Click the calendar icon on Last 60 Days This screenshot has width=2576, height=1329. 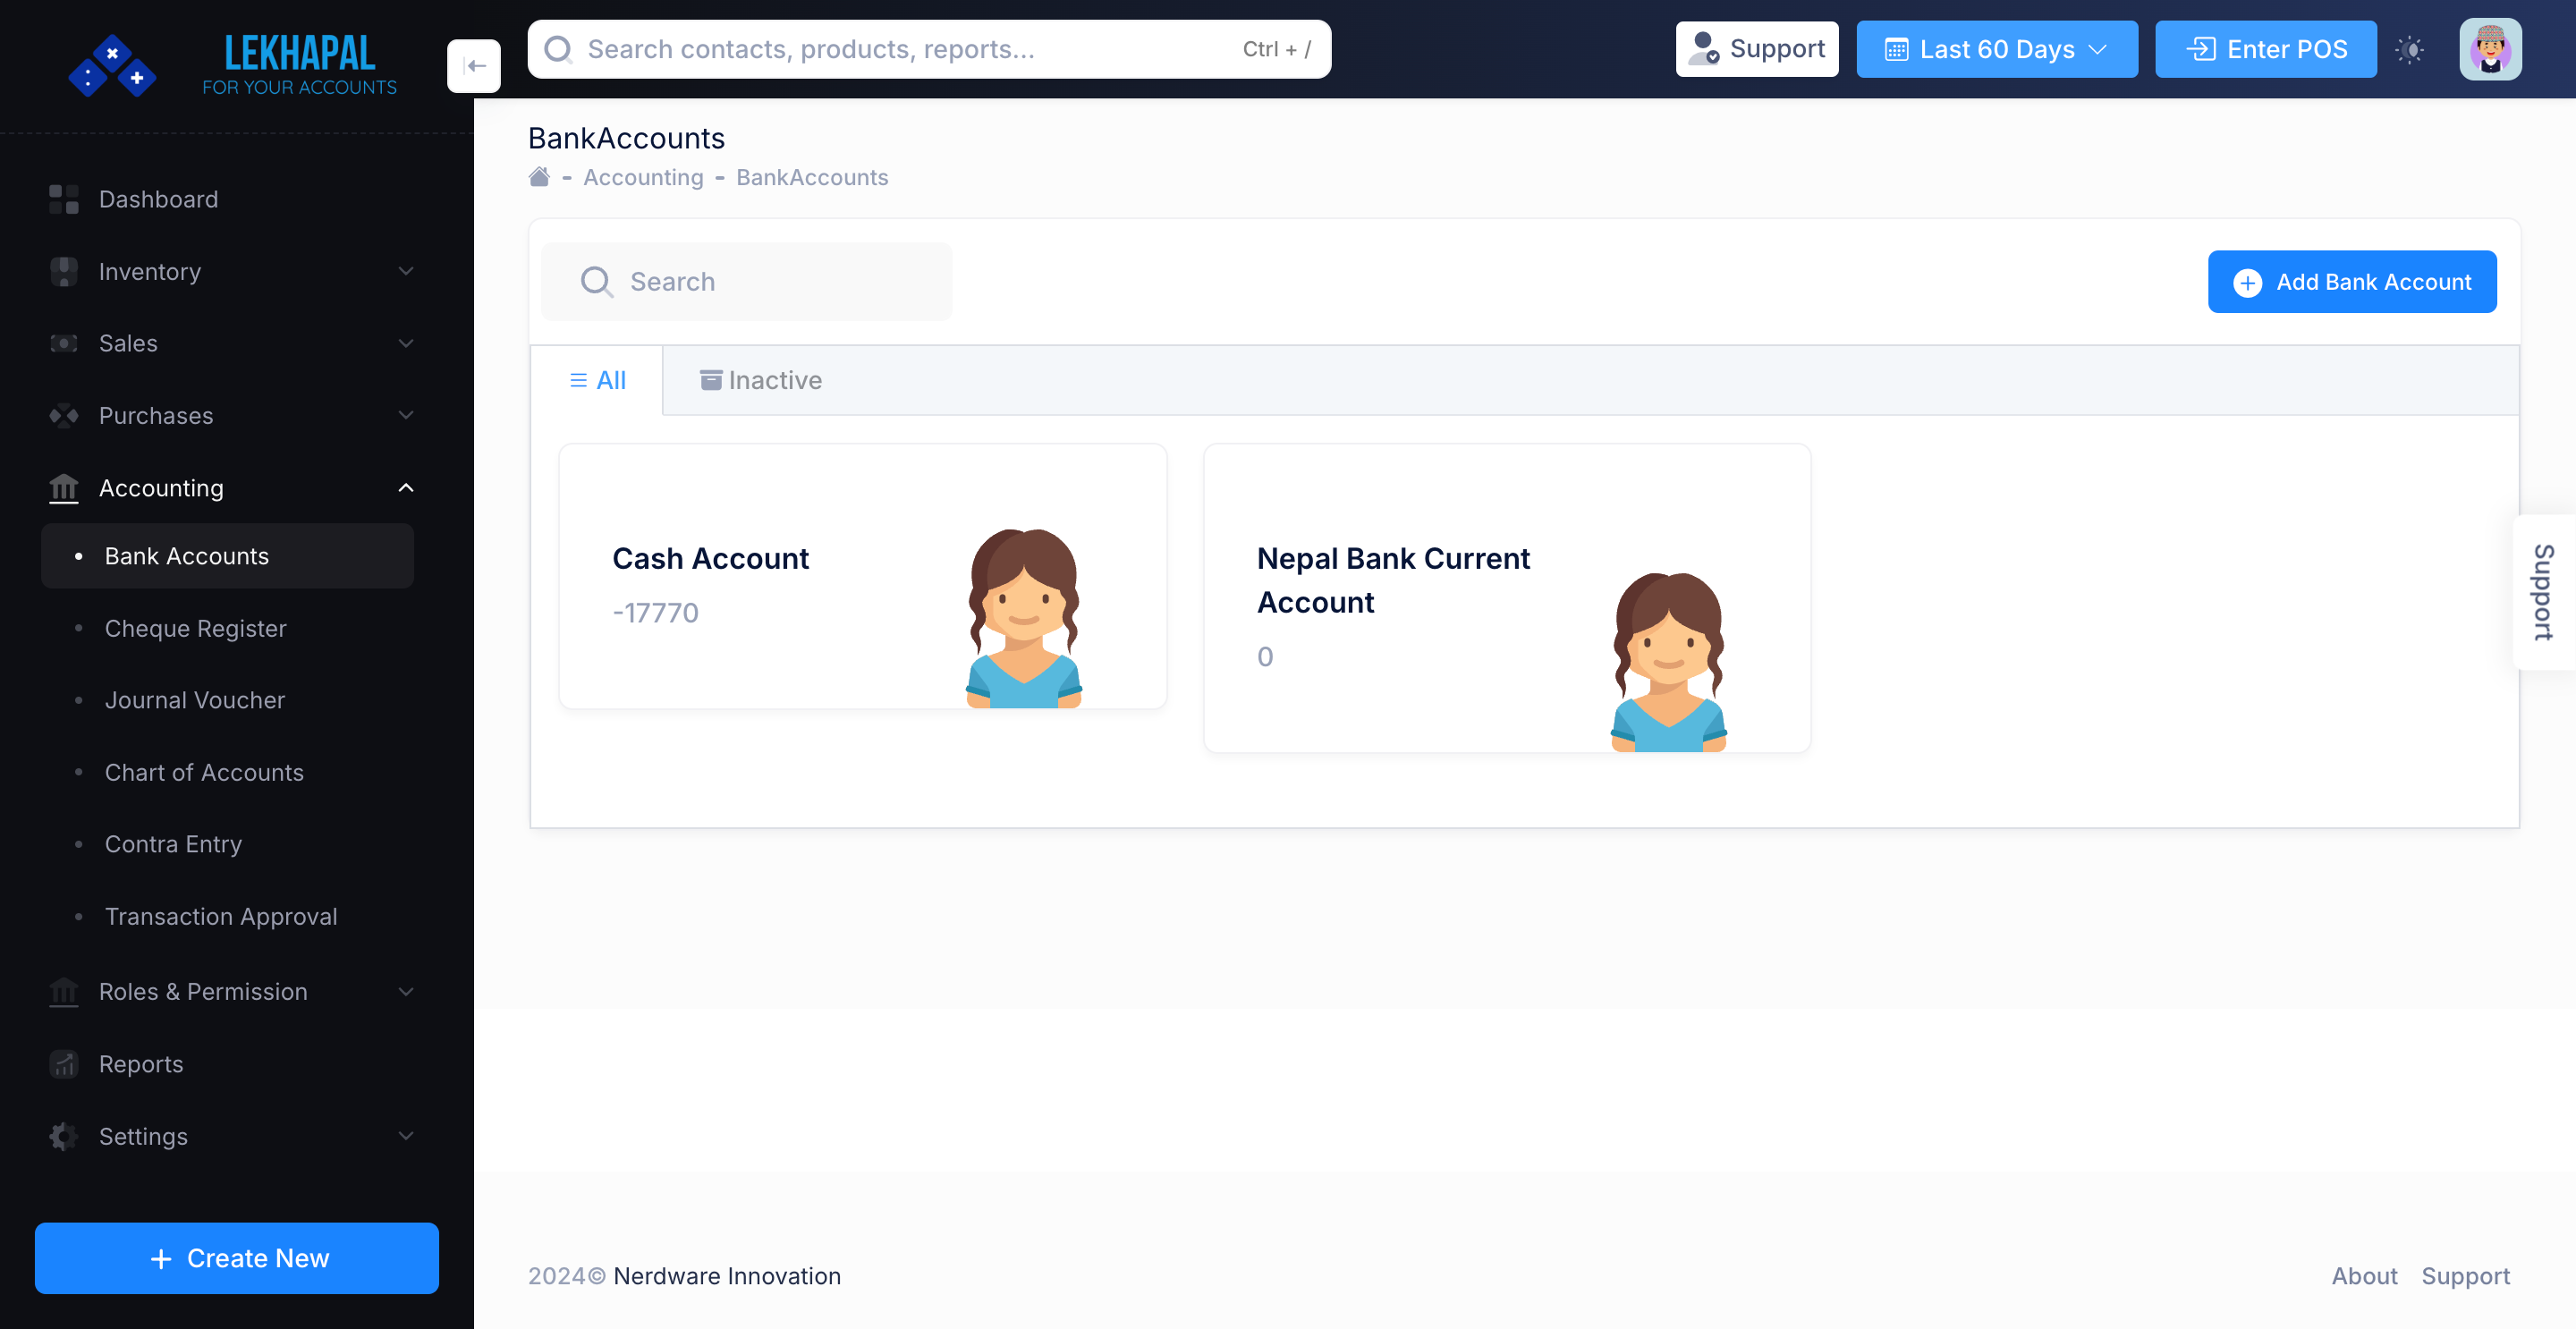pos(1898,48)
